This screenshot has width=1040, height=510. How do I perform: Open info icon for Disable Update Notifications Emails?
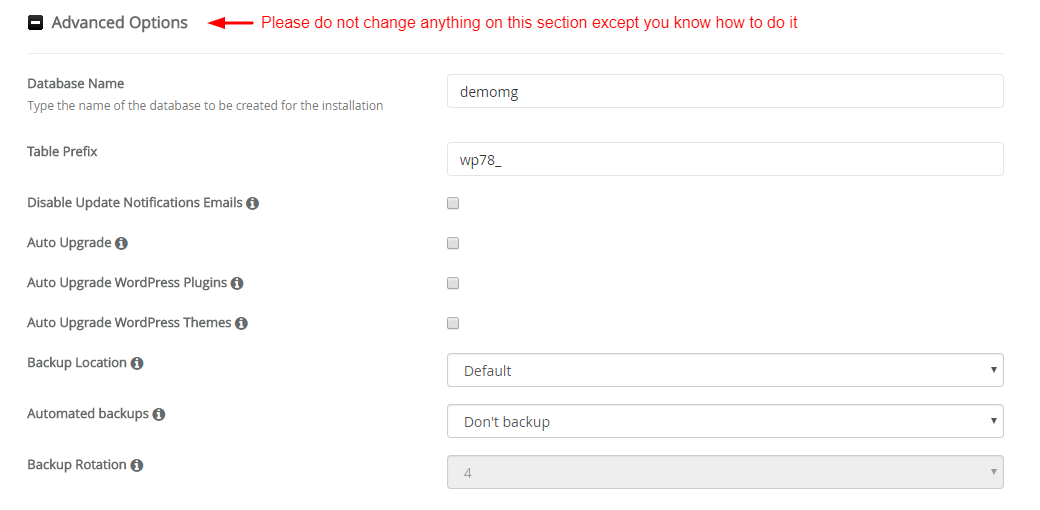(252, 204)
